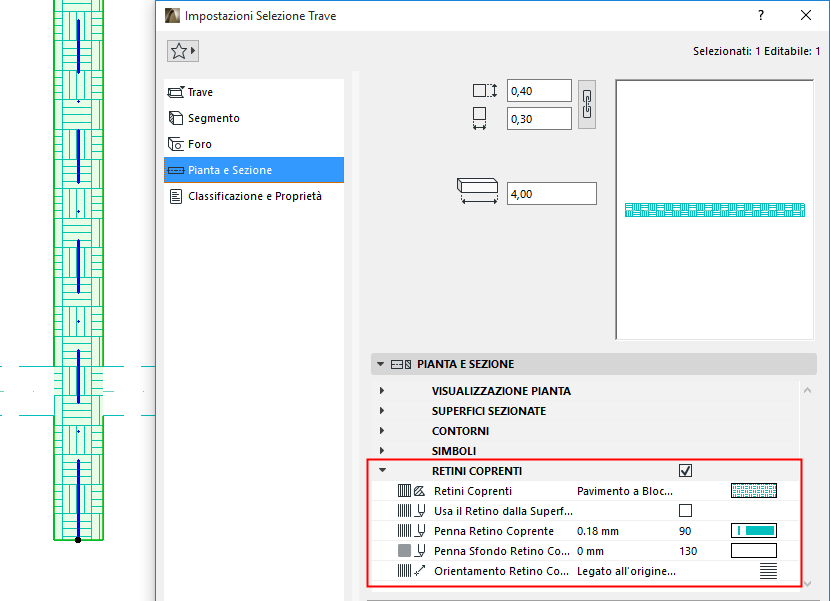Click Pavimento a Bloc... fill name

pyautogui.click(x=625, y=491)
